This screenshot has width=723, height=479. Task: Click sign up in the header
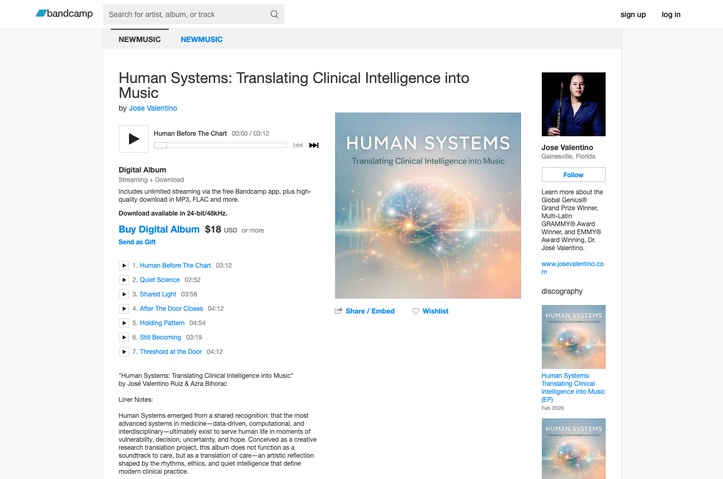633,14
